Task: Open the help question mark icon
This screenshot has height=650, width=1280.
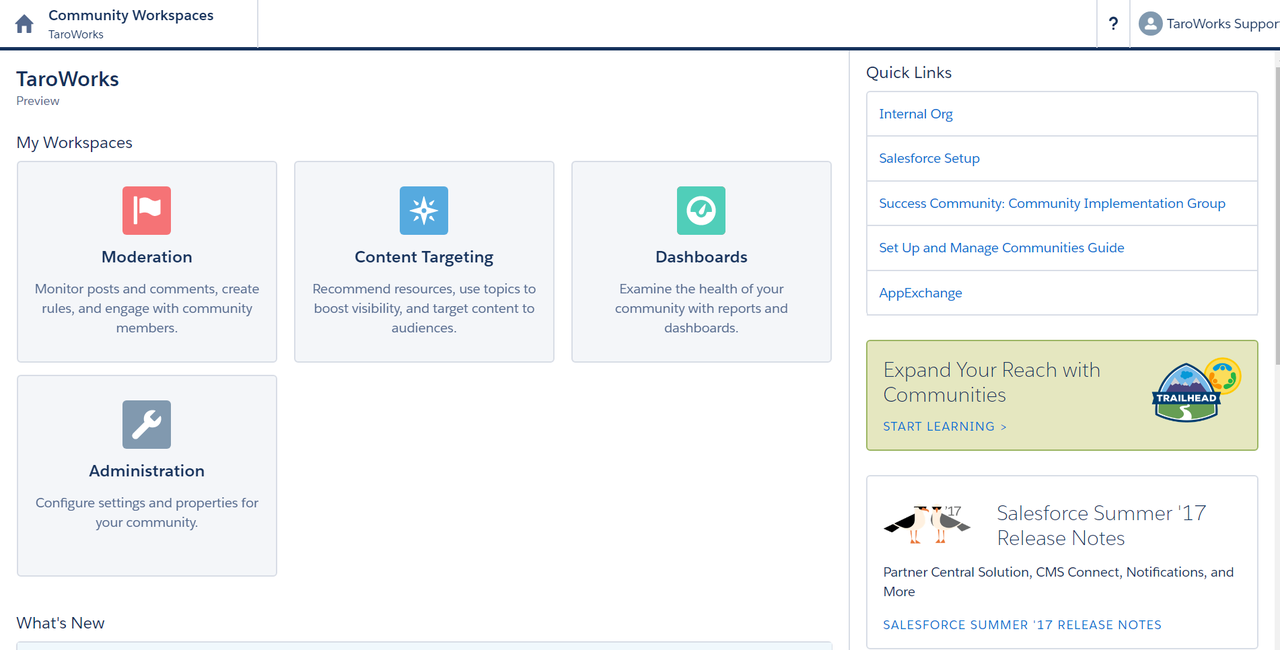Action: coord(1113,24)
